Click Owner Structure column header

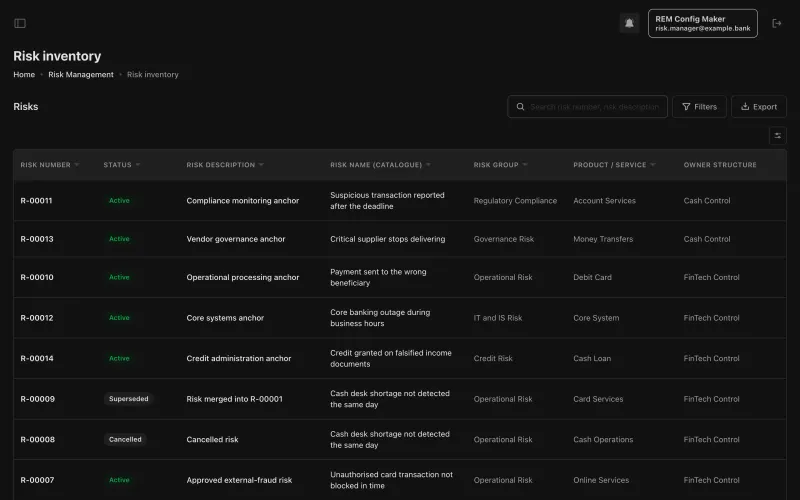[x=720, y=165]
